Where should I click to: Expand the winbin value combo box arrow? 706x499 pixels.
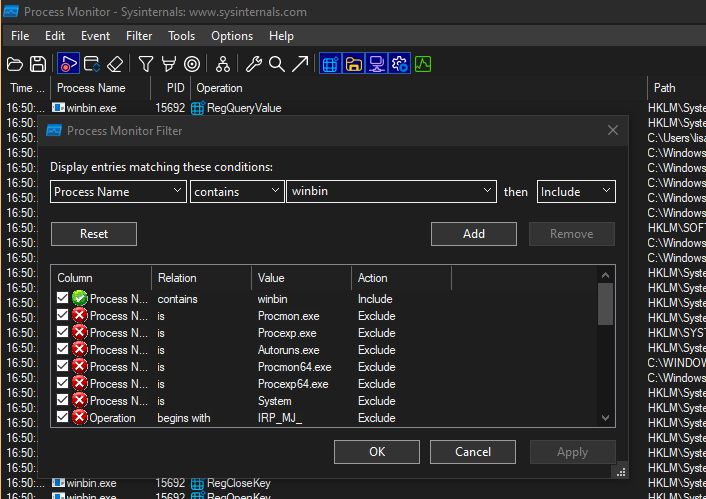pos(487,191)
